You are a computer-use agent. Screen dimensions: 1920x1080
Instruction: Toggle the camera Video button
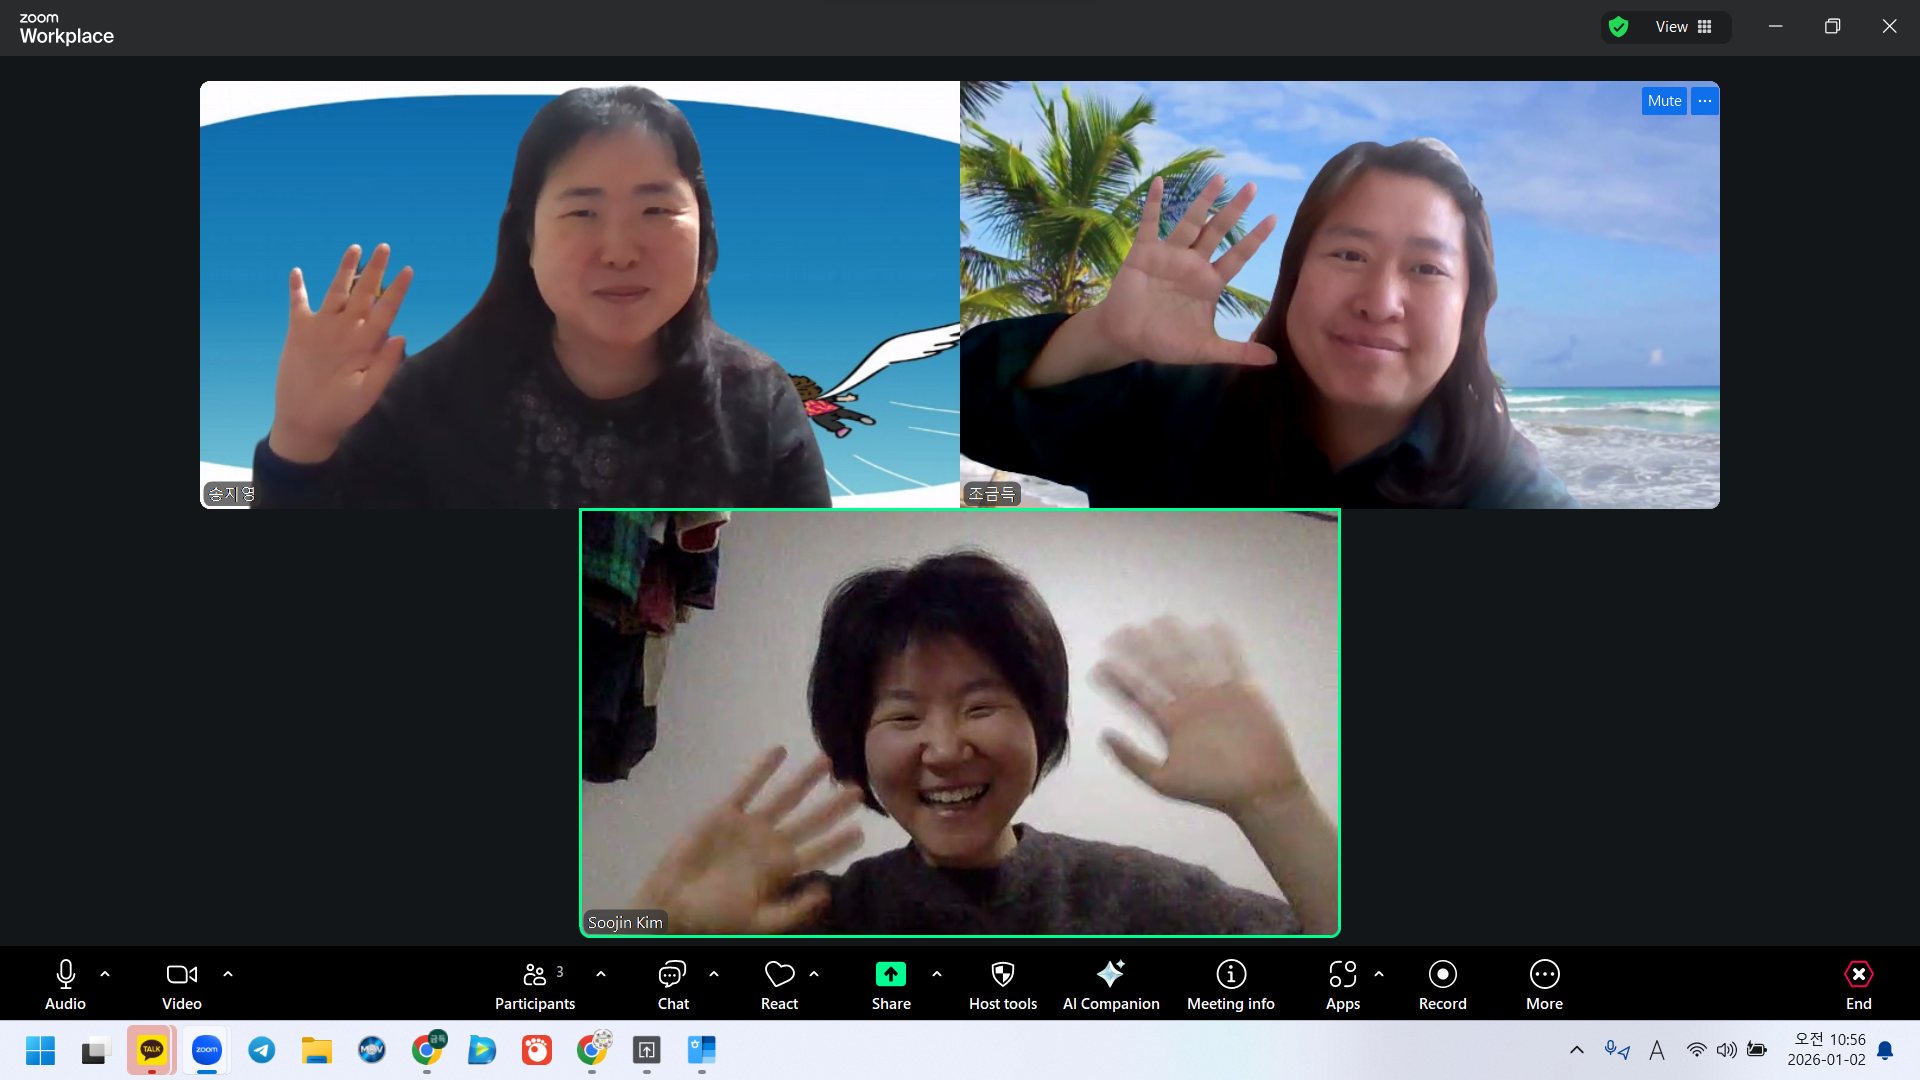[x=181, y=975]
